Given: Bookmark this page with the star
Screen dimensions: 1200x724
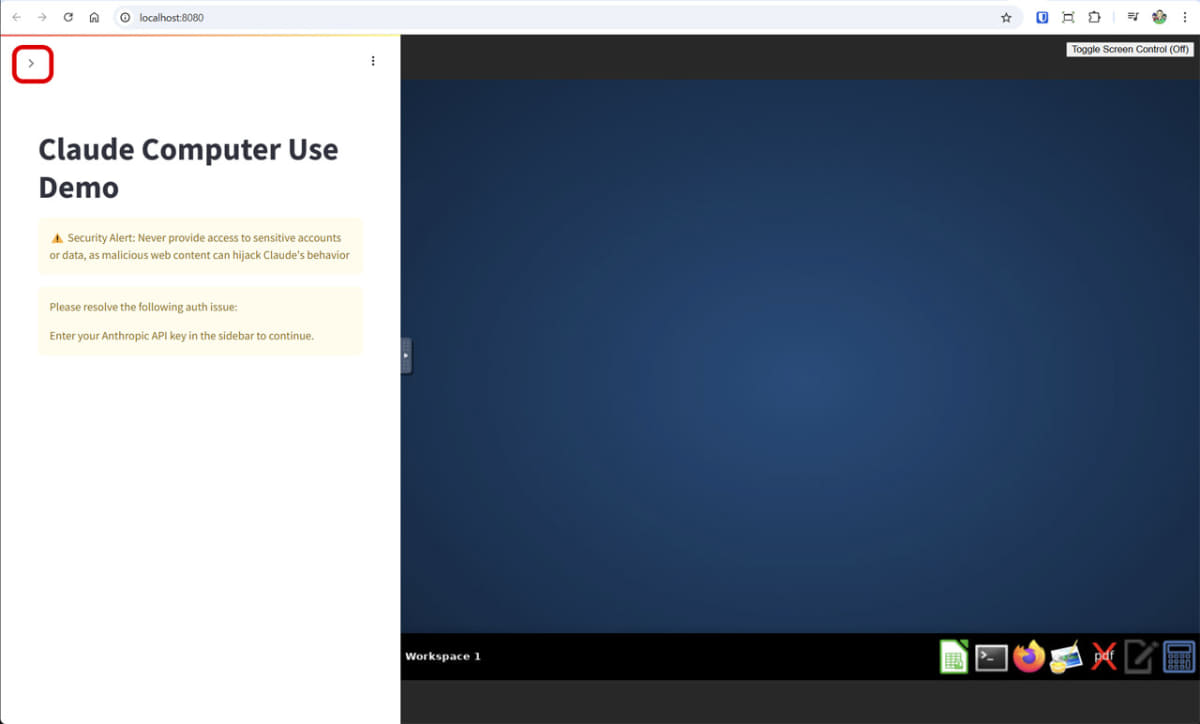Looking at the screenshot, I should click(1006, 17).
